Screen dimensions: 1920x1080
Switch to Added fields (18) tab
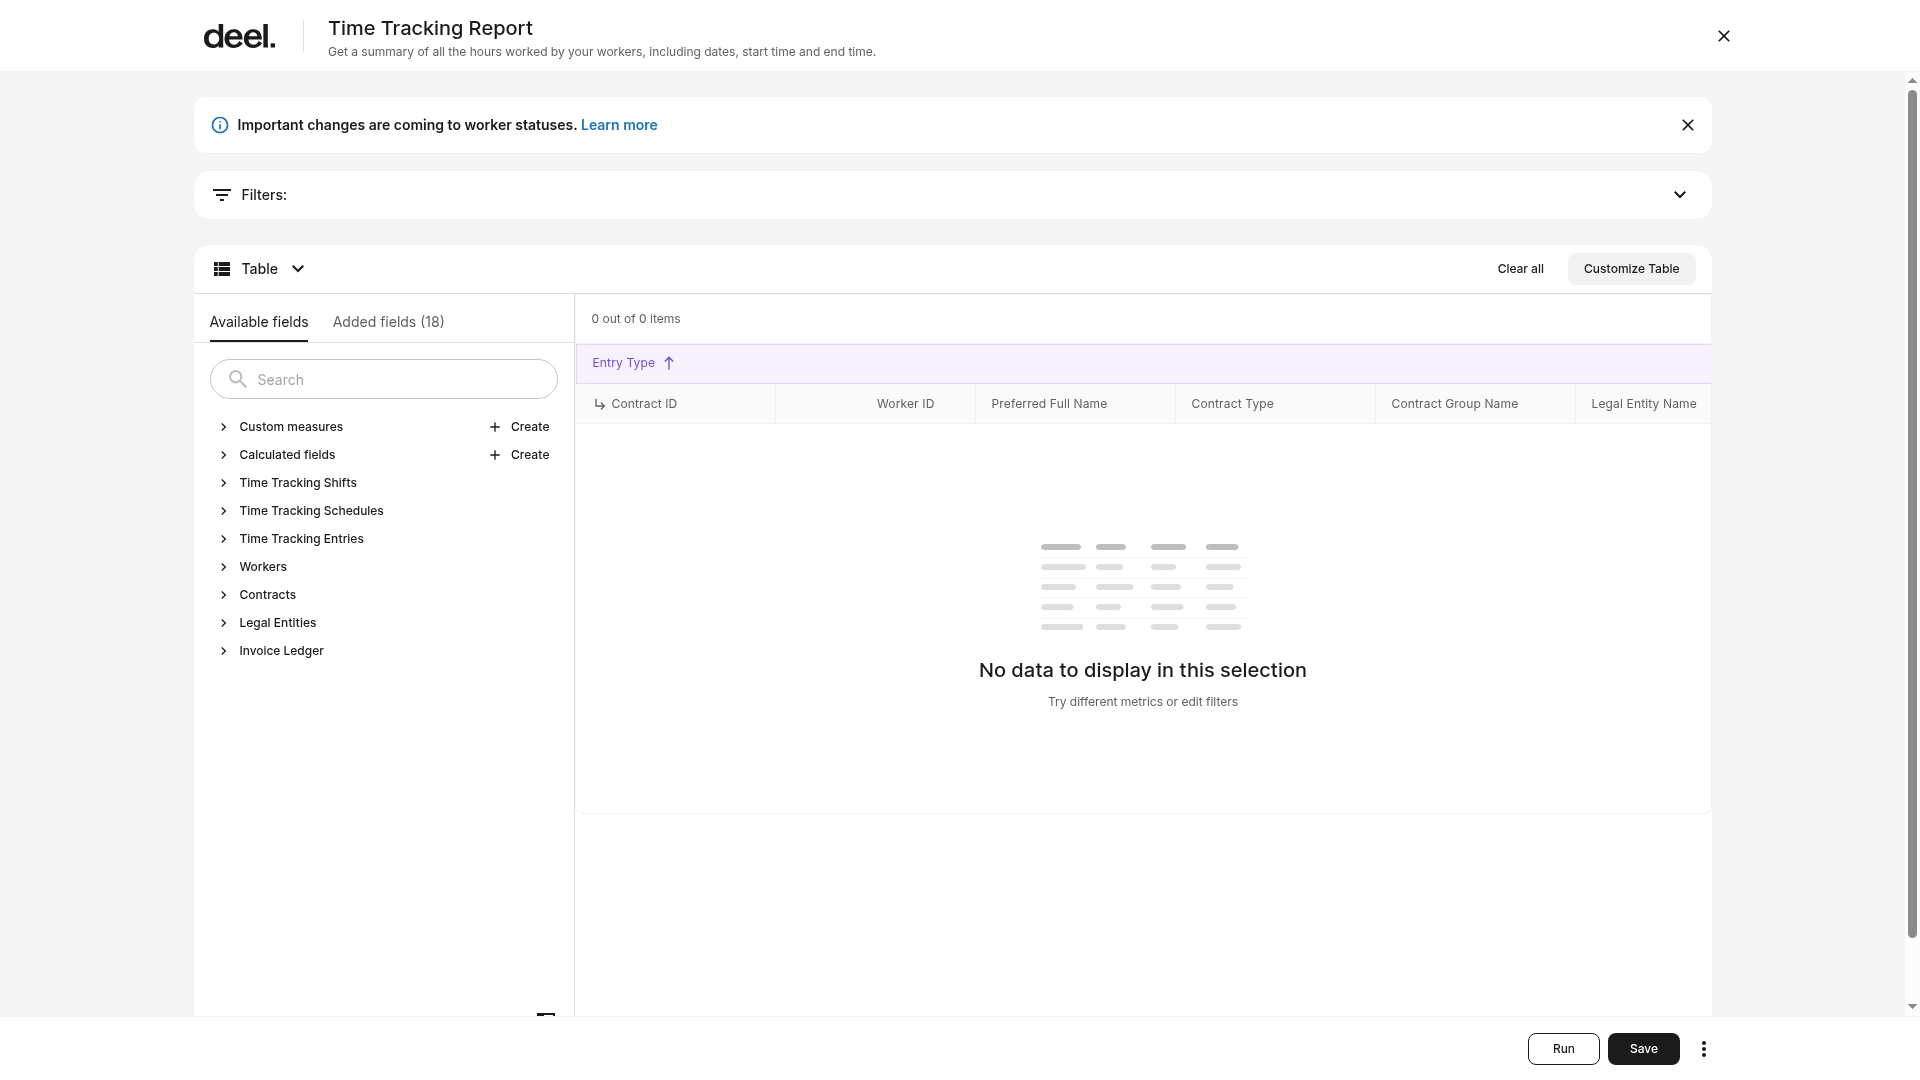[388, 322]
